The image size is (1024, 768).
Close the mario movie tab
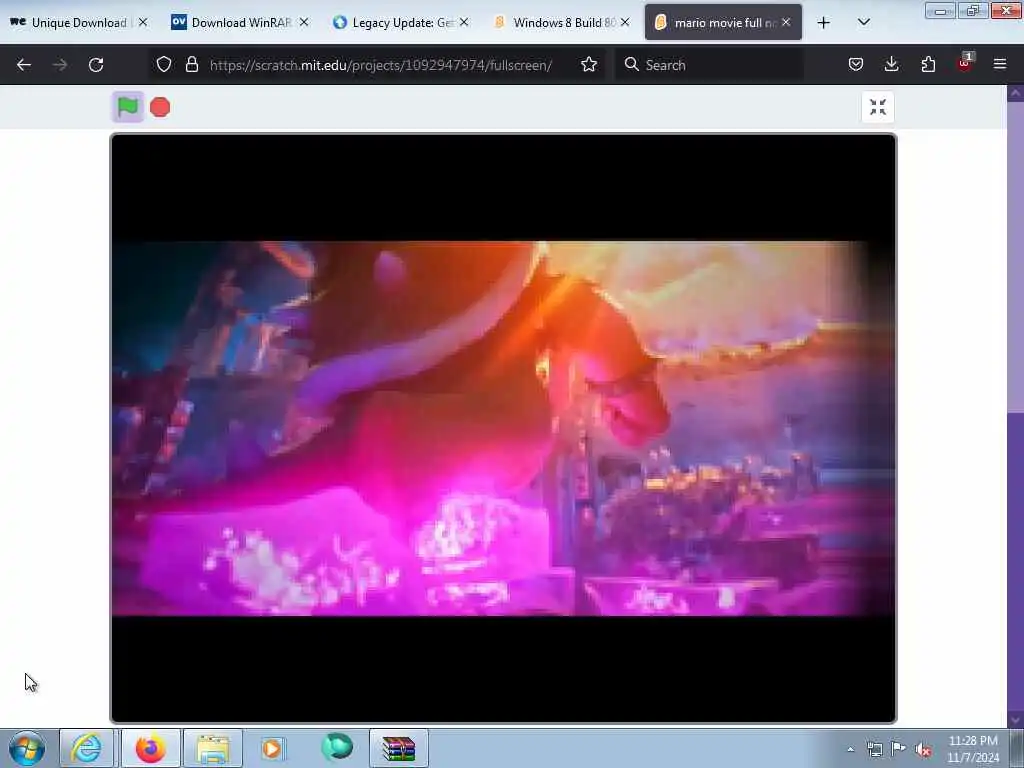coord(786,22)
